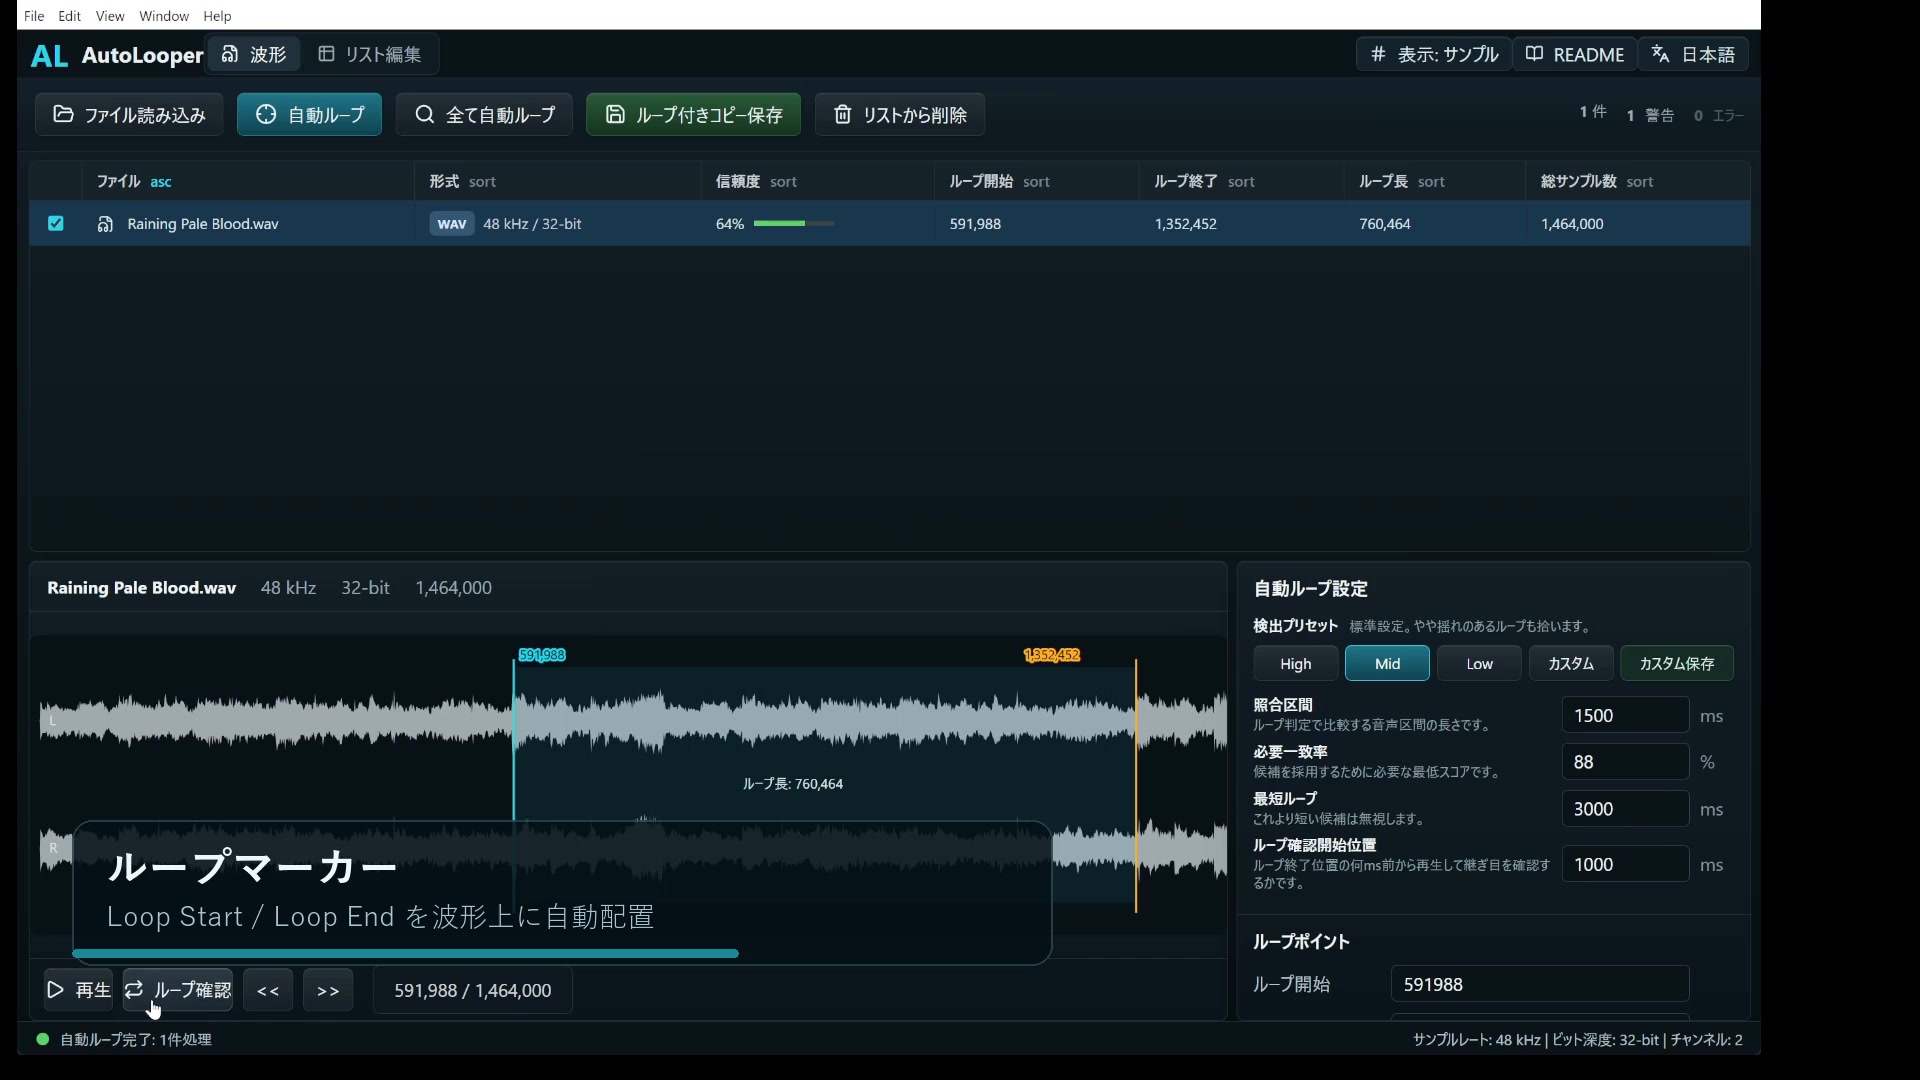Click loop length value 760,464 in table
Screen dimensions: 1920x1080
pyautogui.click(x=1385, y=224)
